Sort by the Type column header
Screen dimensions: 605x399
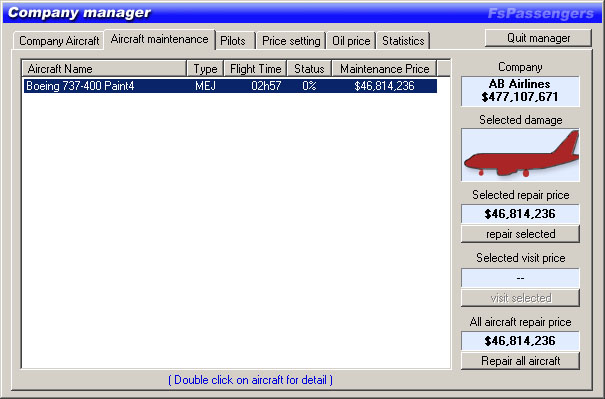205,69
